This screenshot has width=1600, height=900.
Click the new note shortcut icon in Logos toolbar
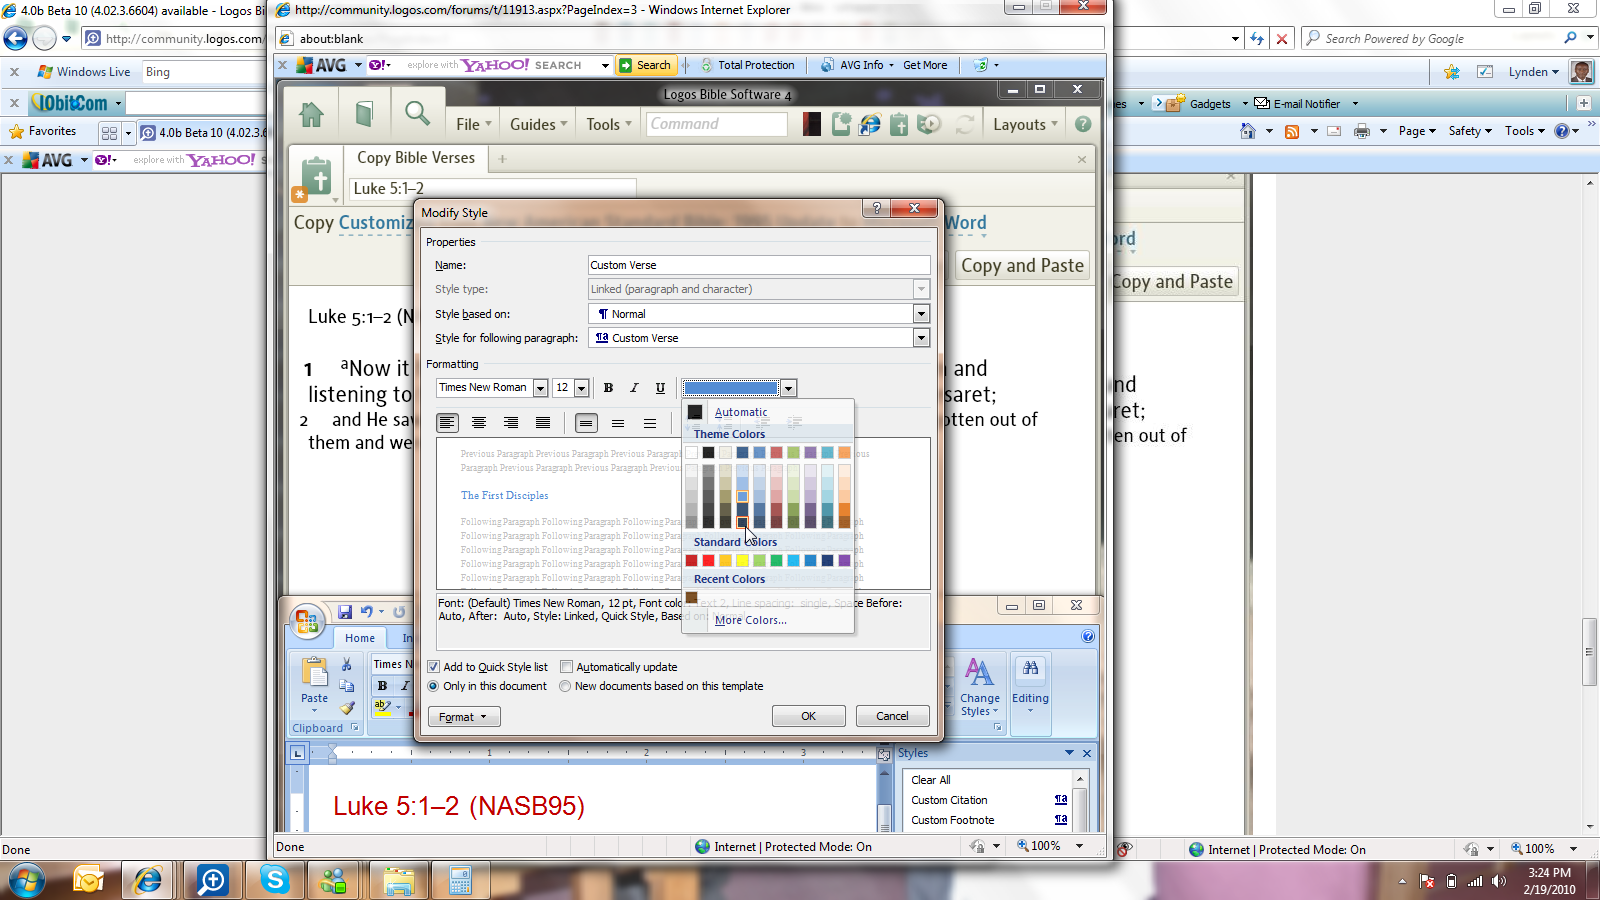[842, 124]
